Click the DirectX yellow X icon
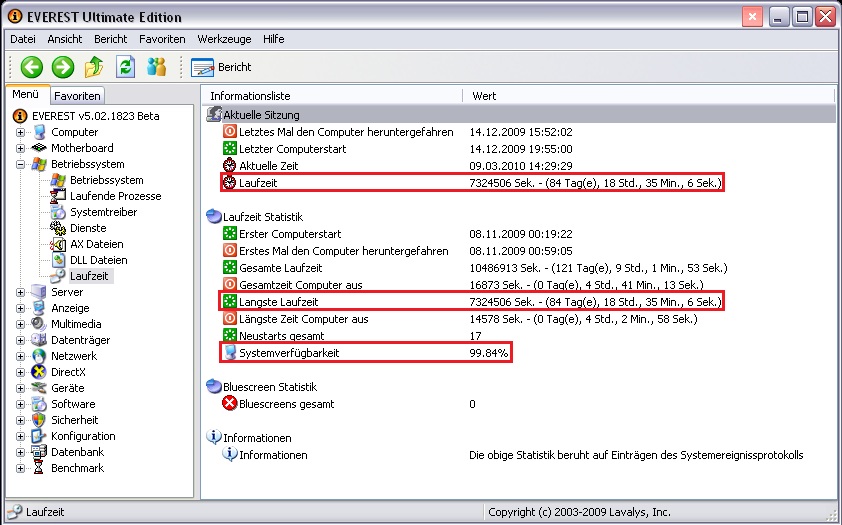This screenshot has width=842, height=525. click(39, 372)
